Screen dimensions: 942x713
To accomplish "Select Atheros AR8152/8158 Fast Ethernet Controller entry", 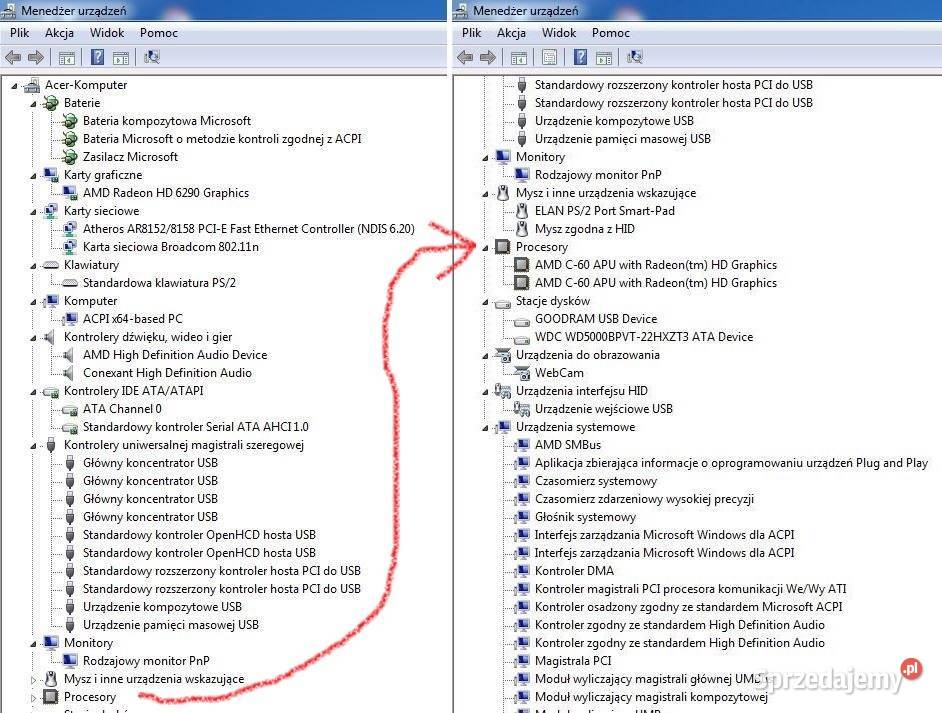I will tap(248, 229).
